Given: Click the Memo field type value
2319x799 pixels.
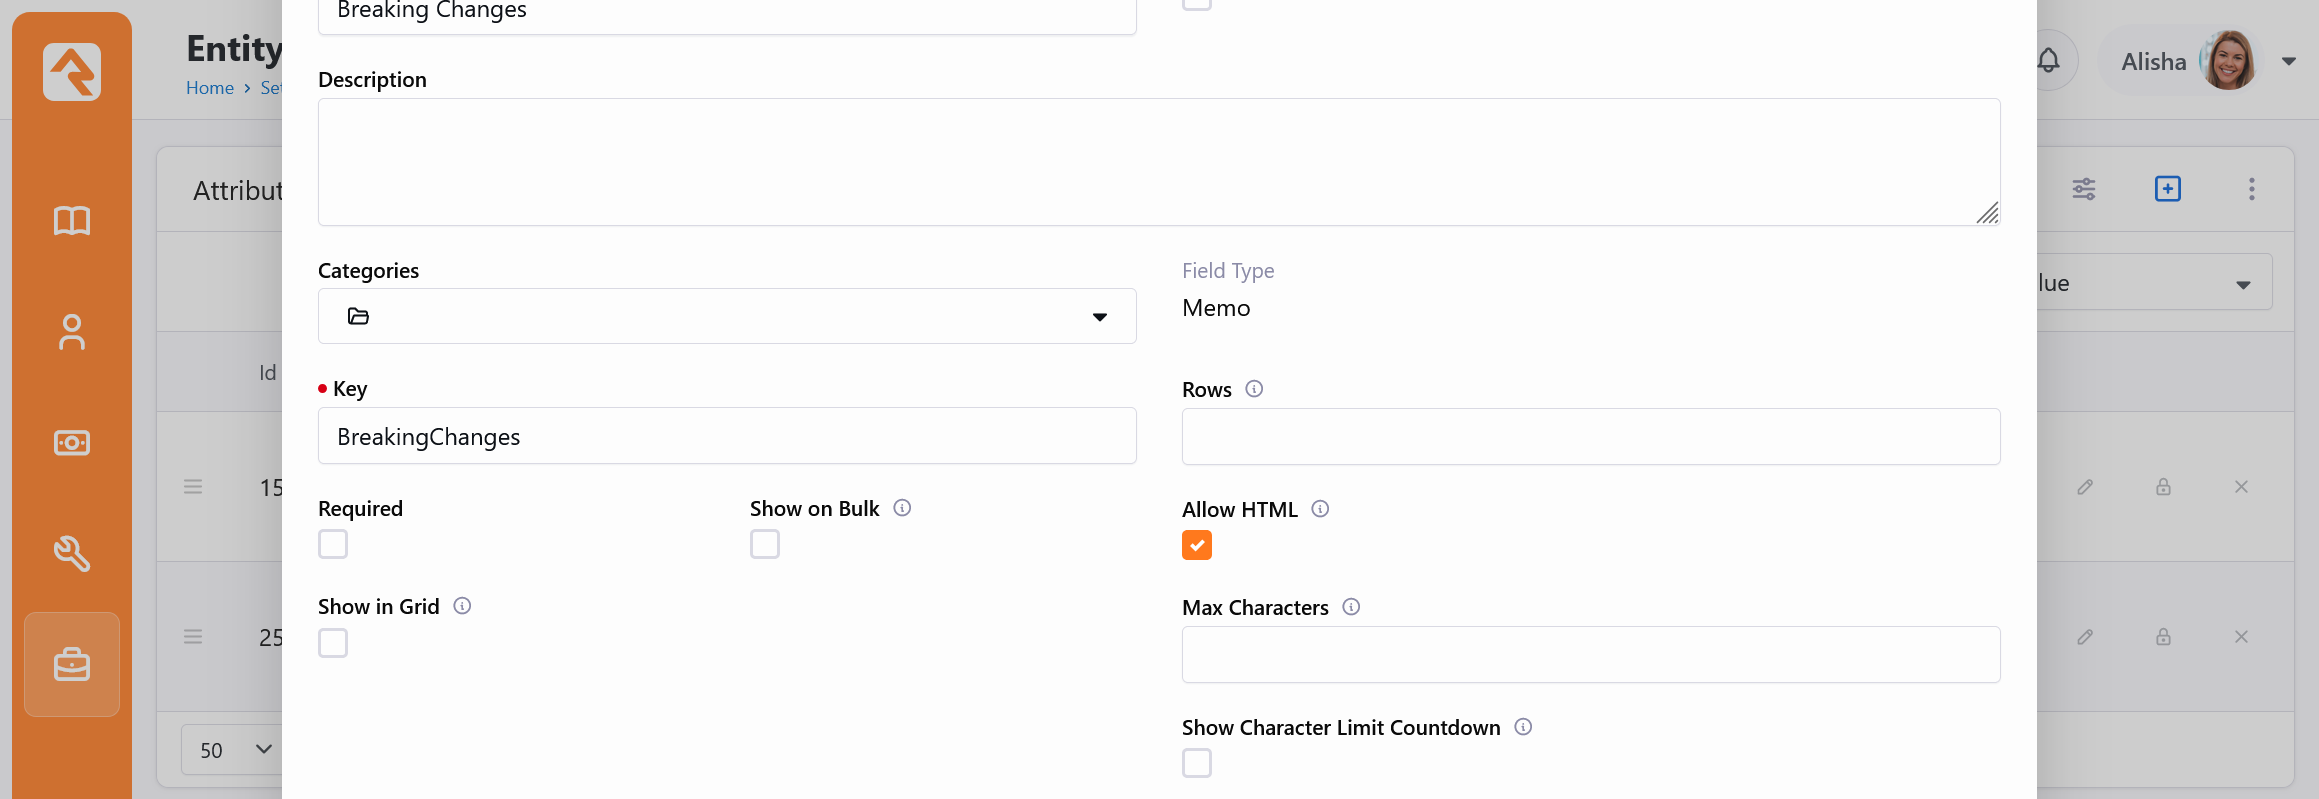Looking at the screenshot, I should tap(1216, 308).
